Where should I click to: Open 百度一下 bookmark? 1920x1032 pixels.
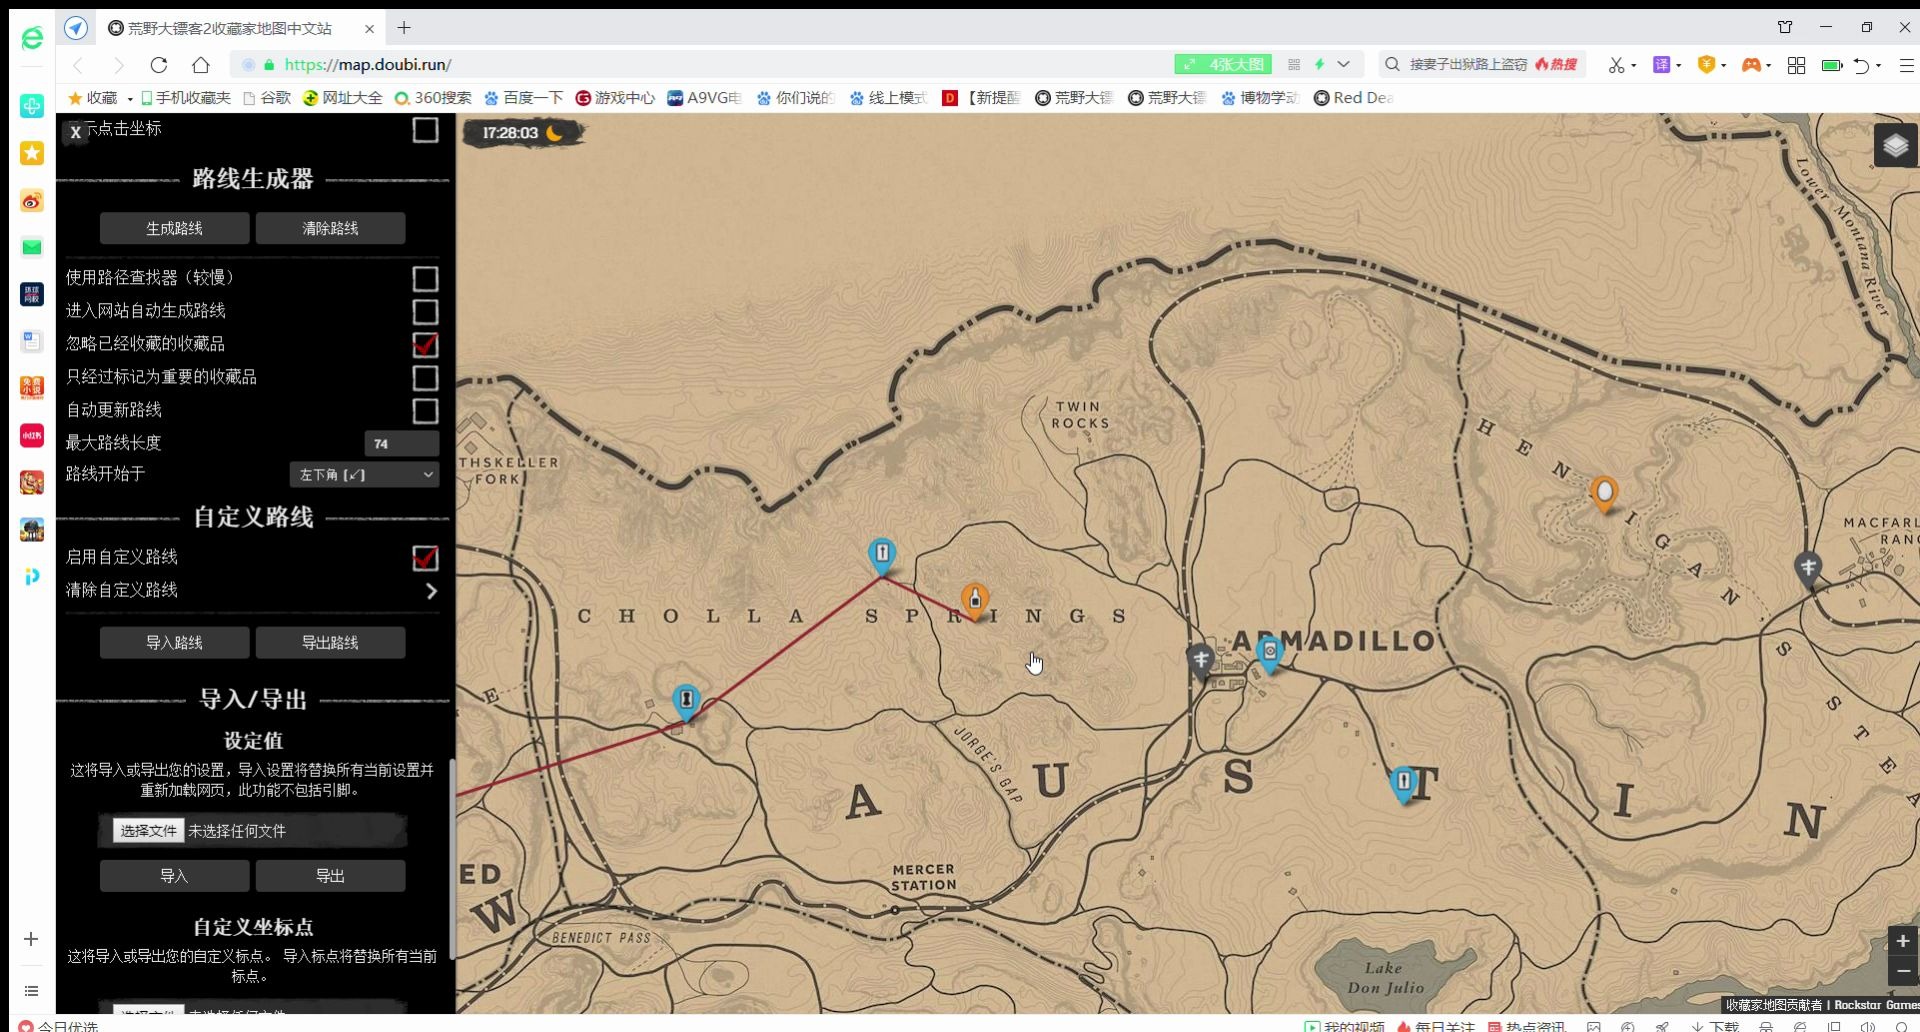(524, 98)
